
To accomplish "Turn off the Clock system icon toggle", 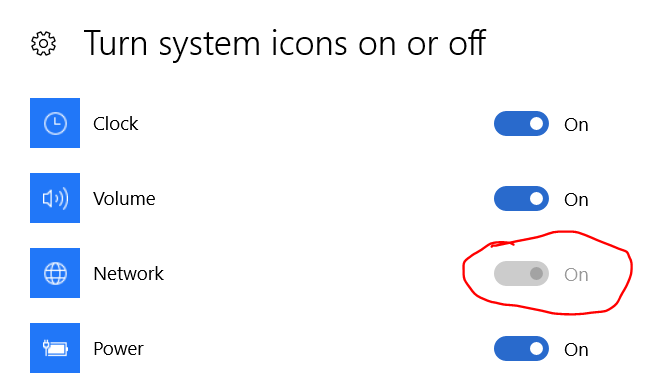I will click(521, 123).
